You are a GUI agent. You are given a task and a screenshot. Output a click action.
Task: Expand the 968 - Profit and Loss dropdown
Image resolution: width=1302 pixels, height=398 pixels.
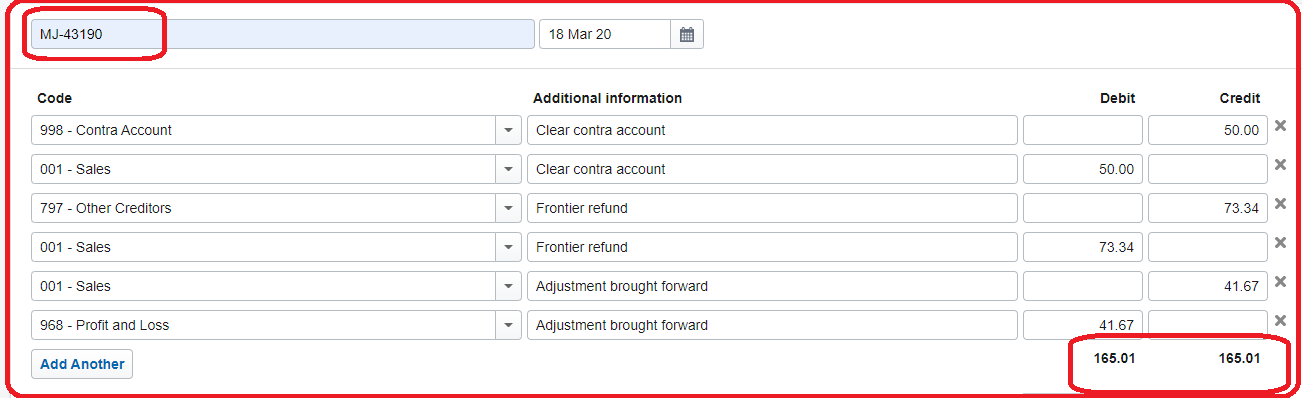point(508,325)
